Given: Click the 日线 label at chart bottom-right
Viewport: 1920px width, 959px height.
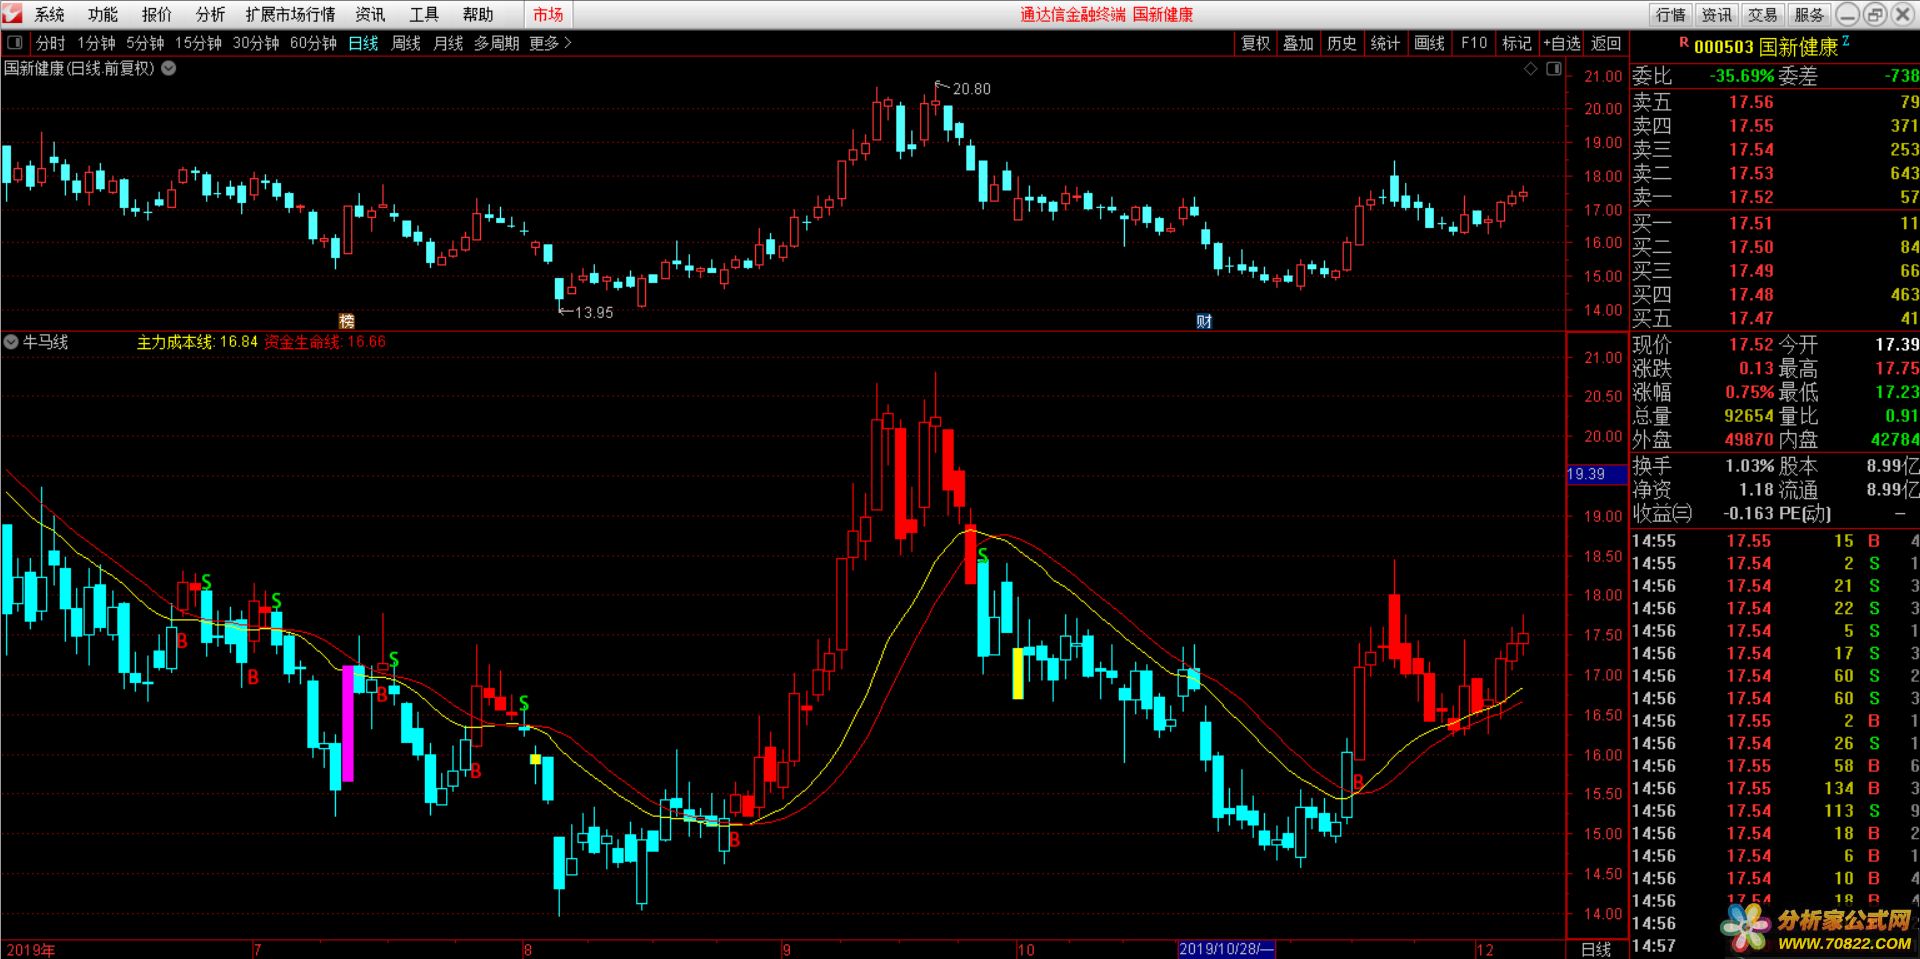Looking at the screenshot, I should (x=1596, y=949).
